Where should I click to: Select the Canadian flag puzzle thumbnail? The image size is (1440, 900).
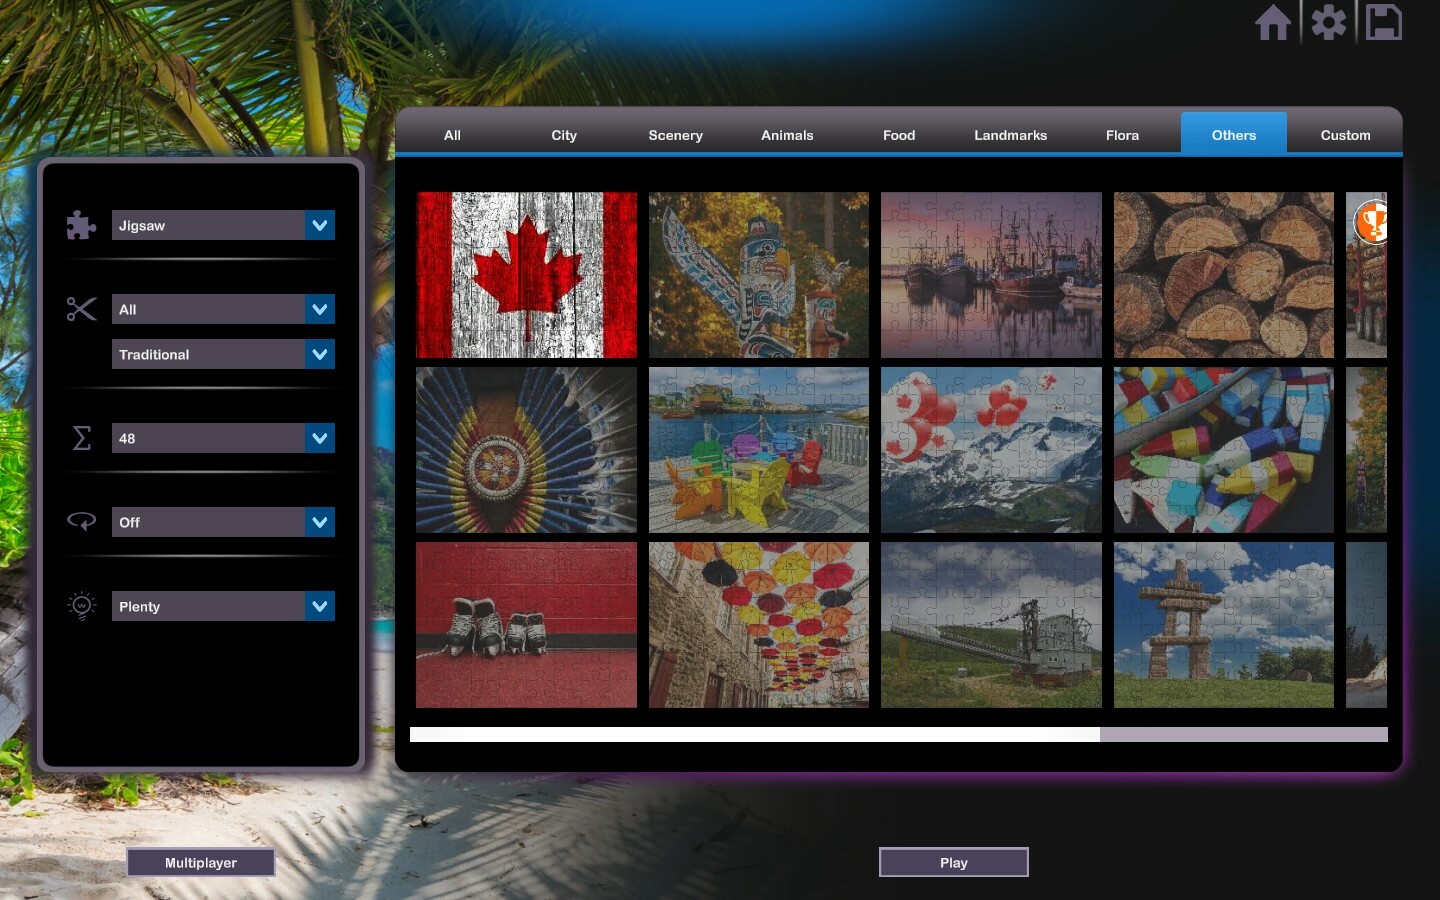[x=526, y=275]
